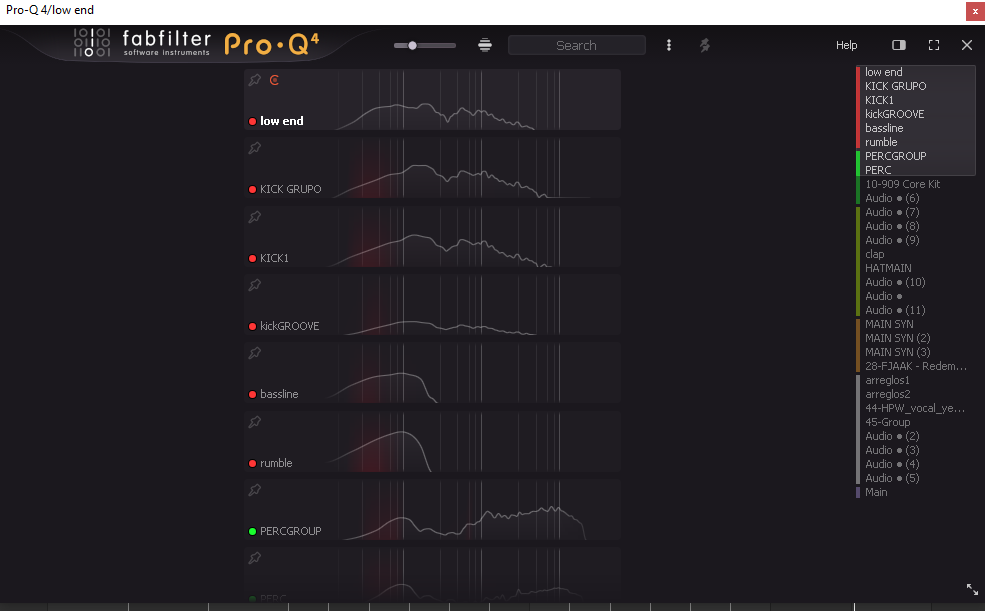Open the Help menu
This screenshot has width=985, height=611.
[846, 45]
